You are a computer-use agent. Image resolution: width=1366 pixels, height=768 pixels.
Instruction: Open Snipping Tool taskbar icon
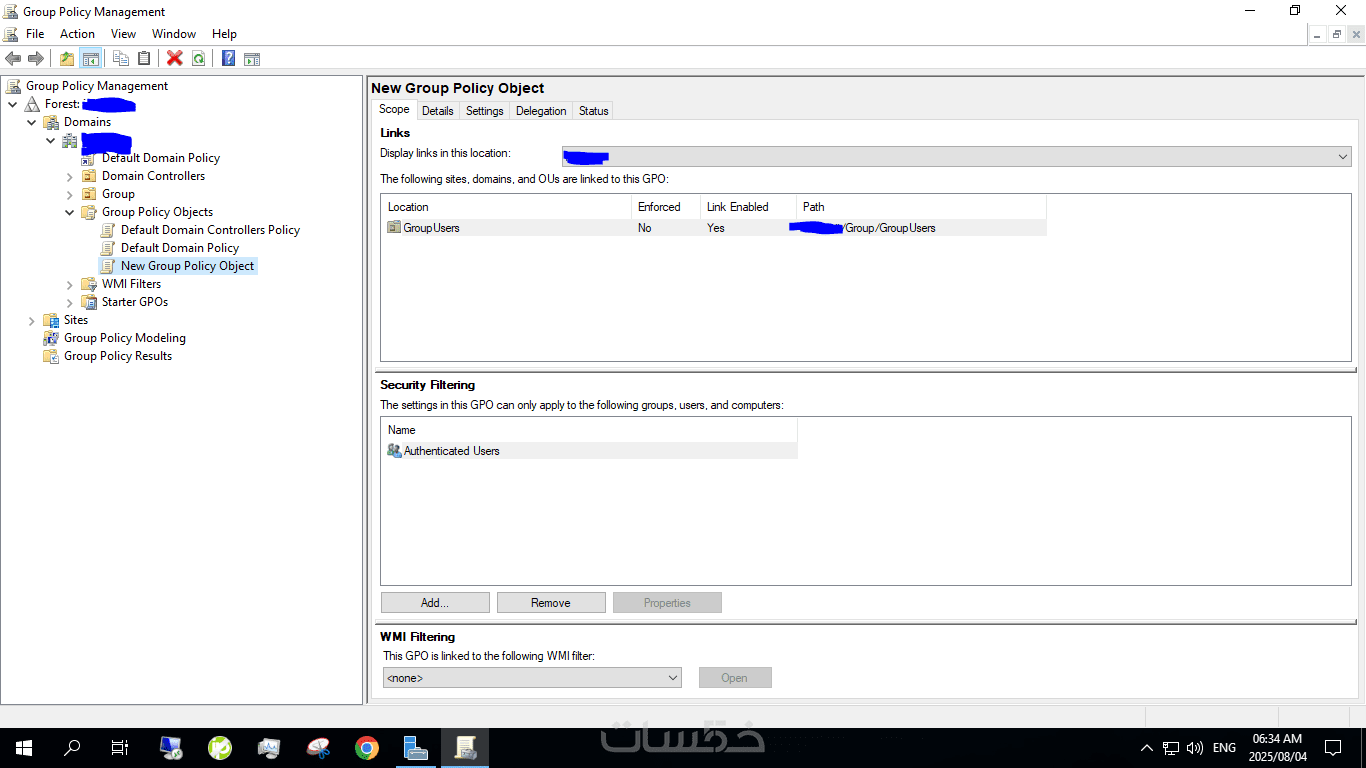pos(318,748)
